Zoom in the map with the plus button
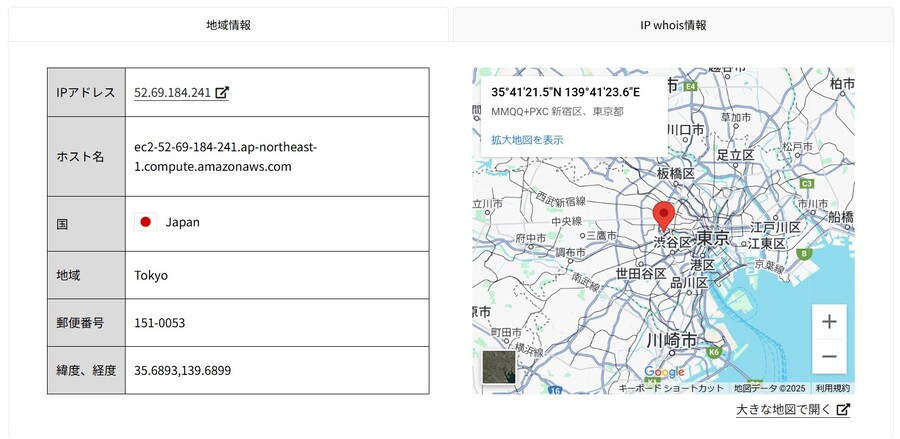This screenshot has width=900, height=439. [829, 322]
